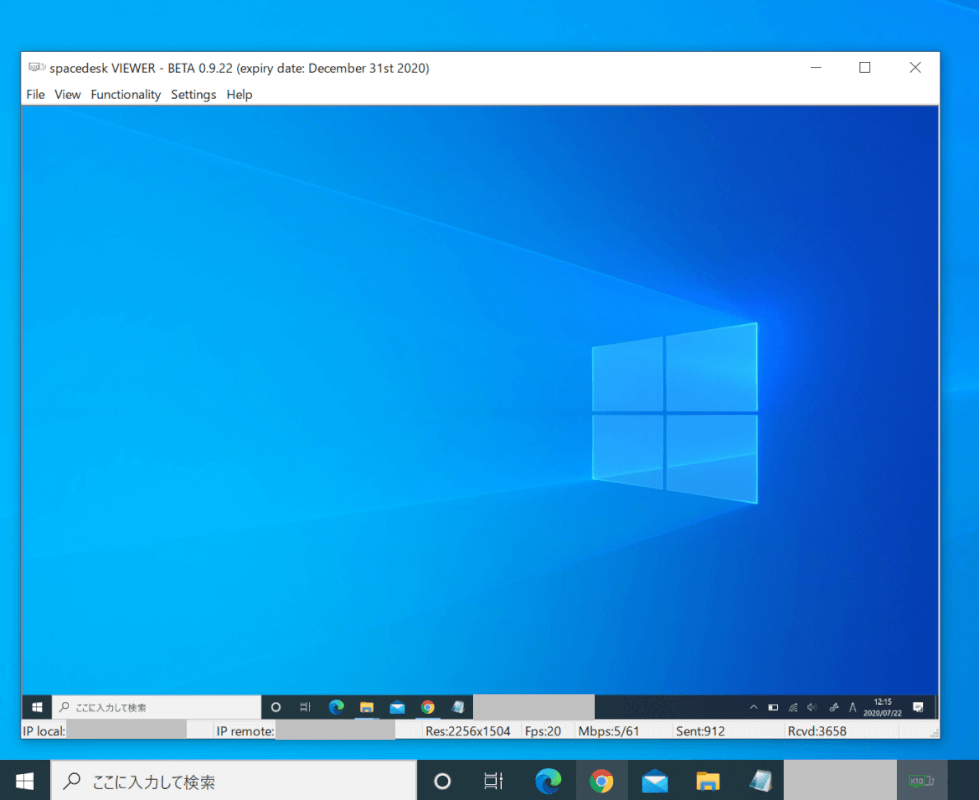The width and height of the screenshot is (979, 800).
Task: Open Mail from the host taskbar
Action: pos(655,781)
